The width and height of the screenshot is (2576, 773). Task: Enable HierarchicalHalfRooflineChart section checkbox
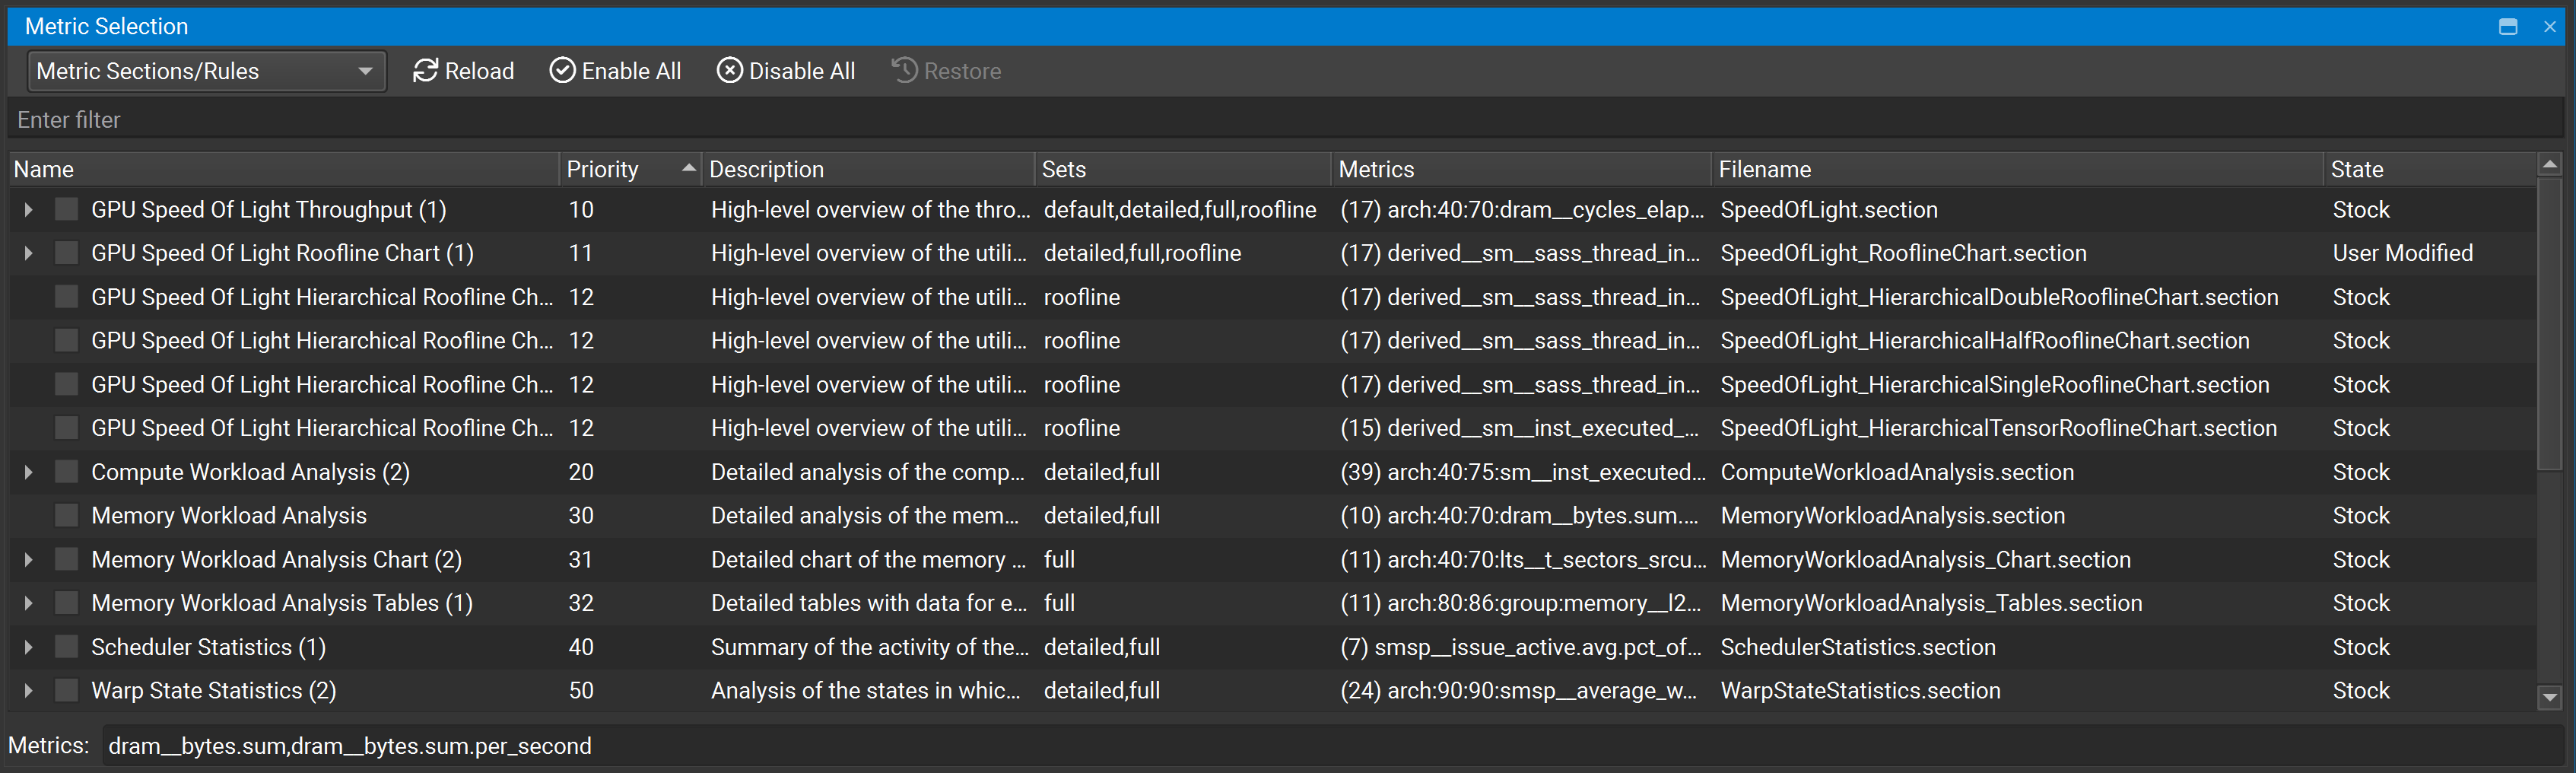(66, 340)
